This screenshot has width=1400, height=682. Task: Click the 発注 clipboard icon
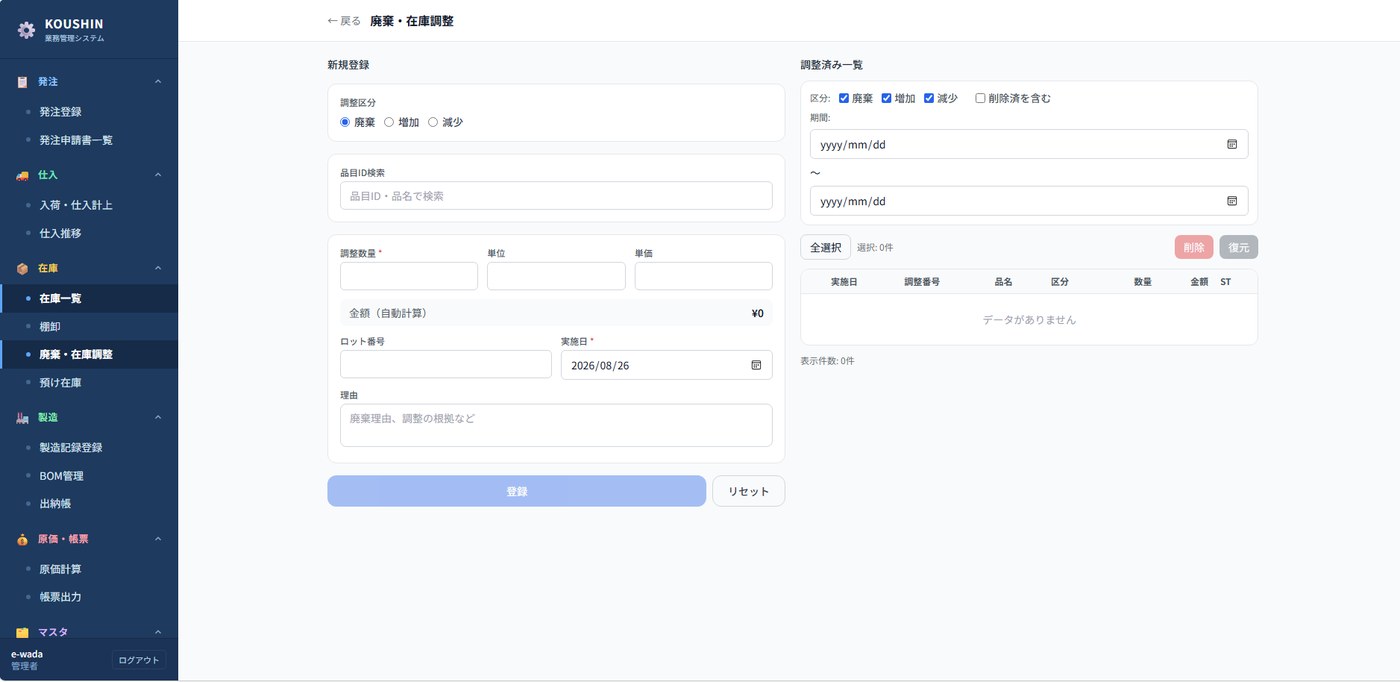pos(22,82)
